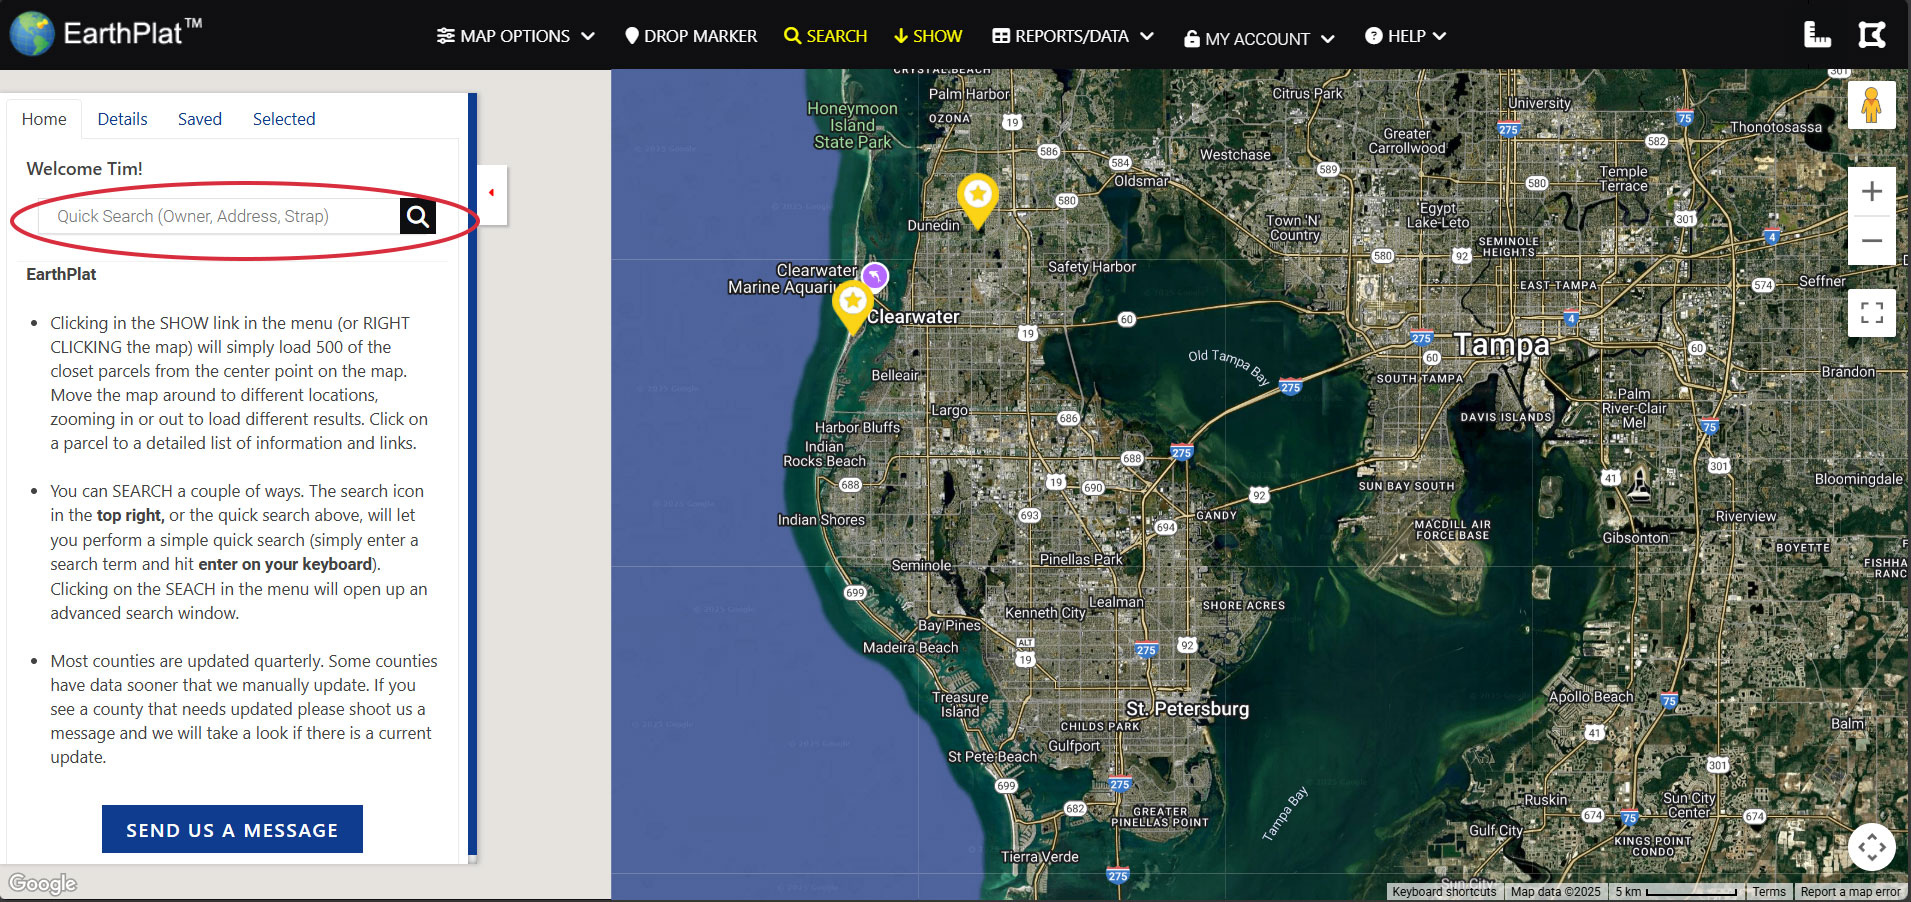Expand the MY ACCOUNT chevron
Viewport: 1911px width, 902px height.
1328,39
